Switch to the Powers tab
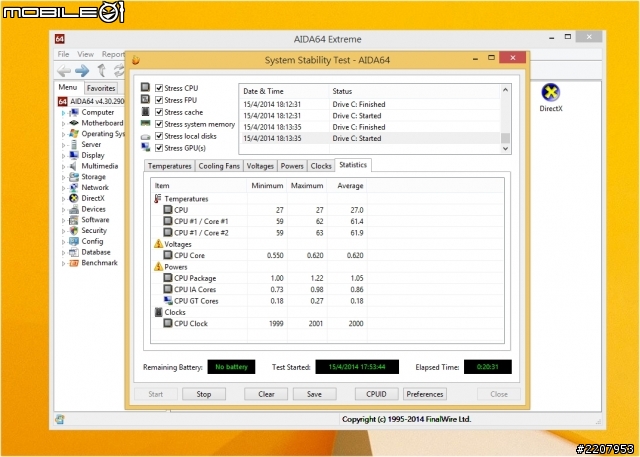Screen dimensions: 640x457 (x=292, y=166)
